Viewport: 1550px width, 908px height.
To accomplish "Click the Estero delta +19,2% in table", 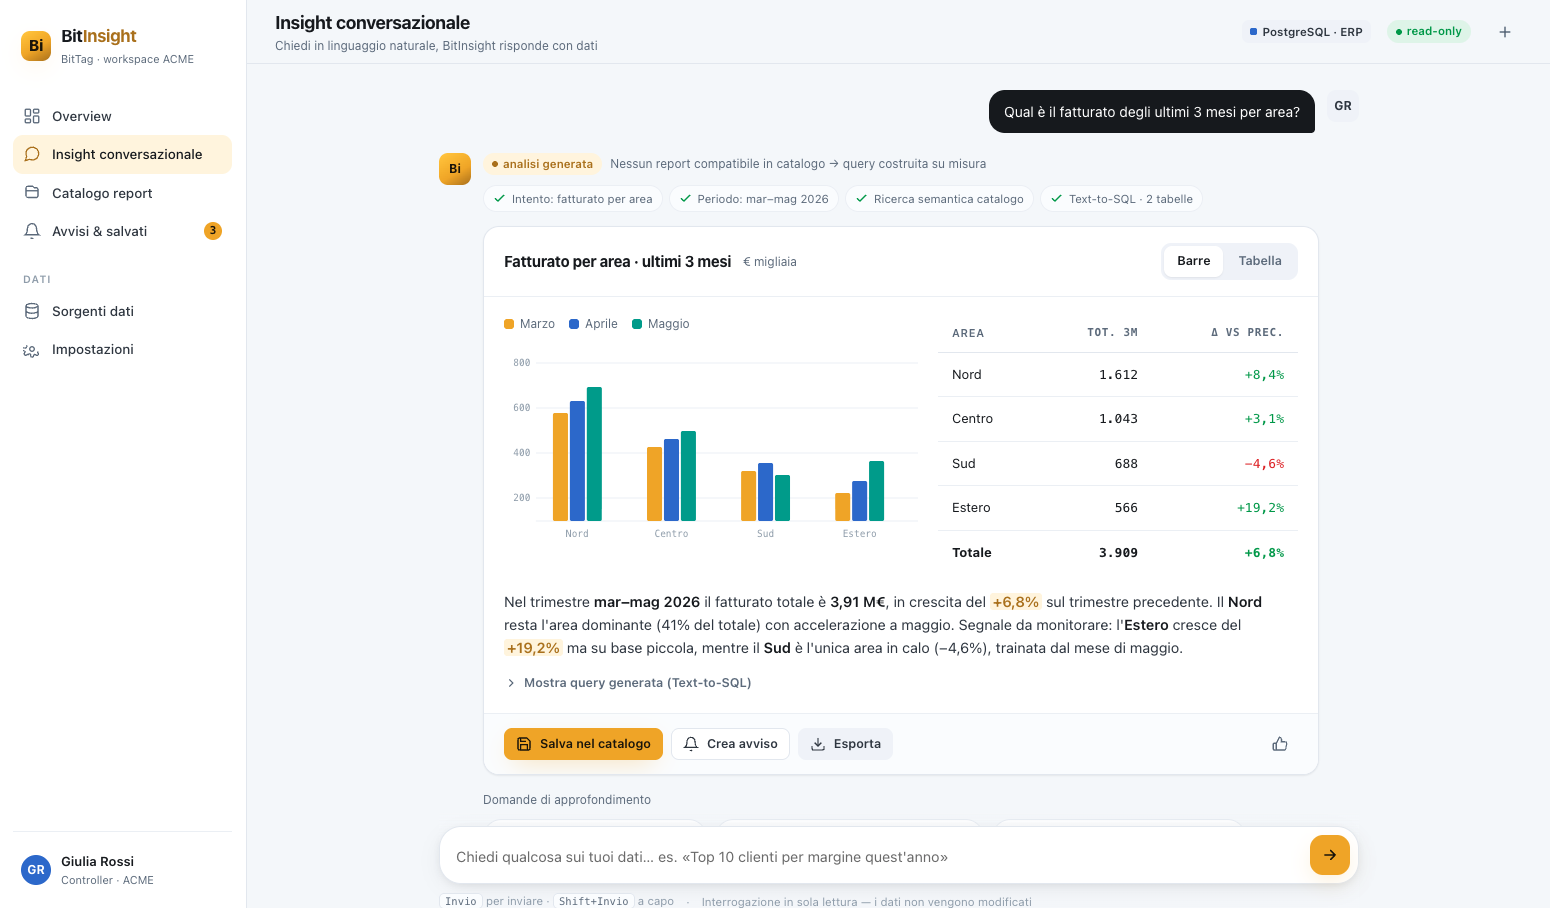I will click(1260, 508).
